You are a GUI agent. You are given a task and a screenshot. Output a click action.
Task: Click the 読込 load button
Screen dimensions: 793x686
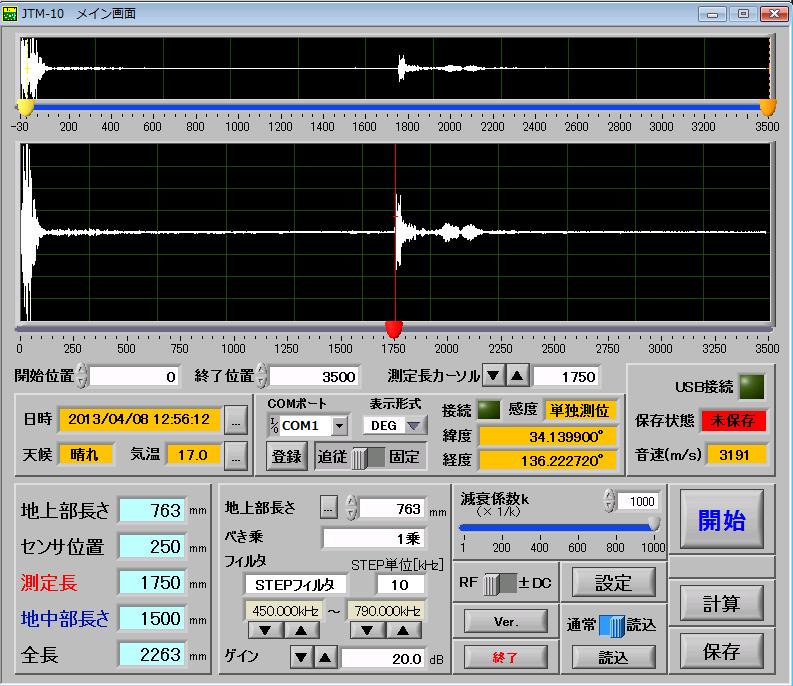click(x=613, y=657)
